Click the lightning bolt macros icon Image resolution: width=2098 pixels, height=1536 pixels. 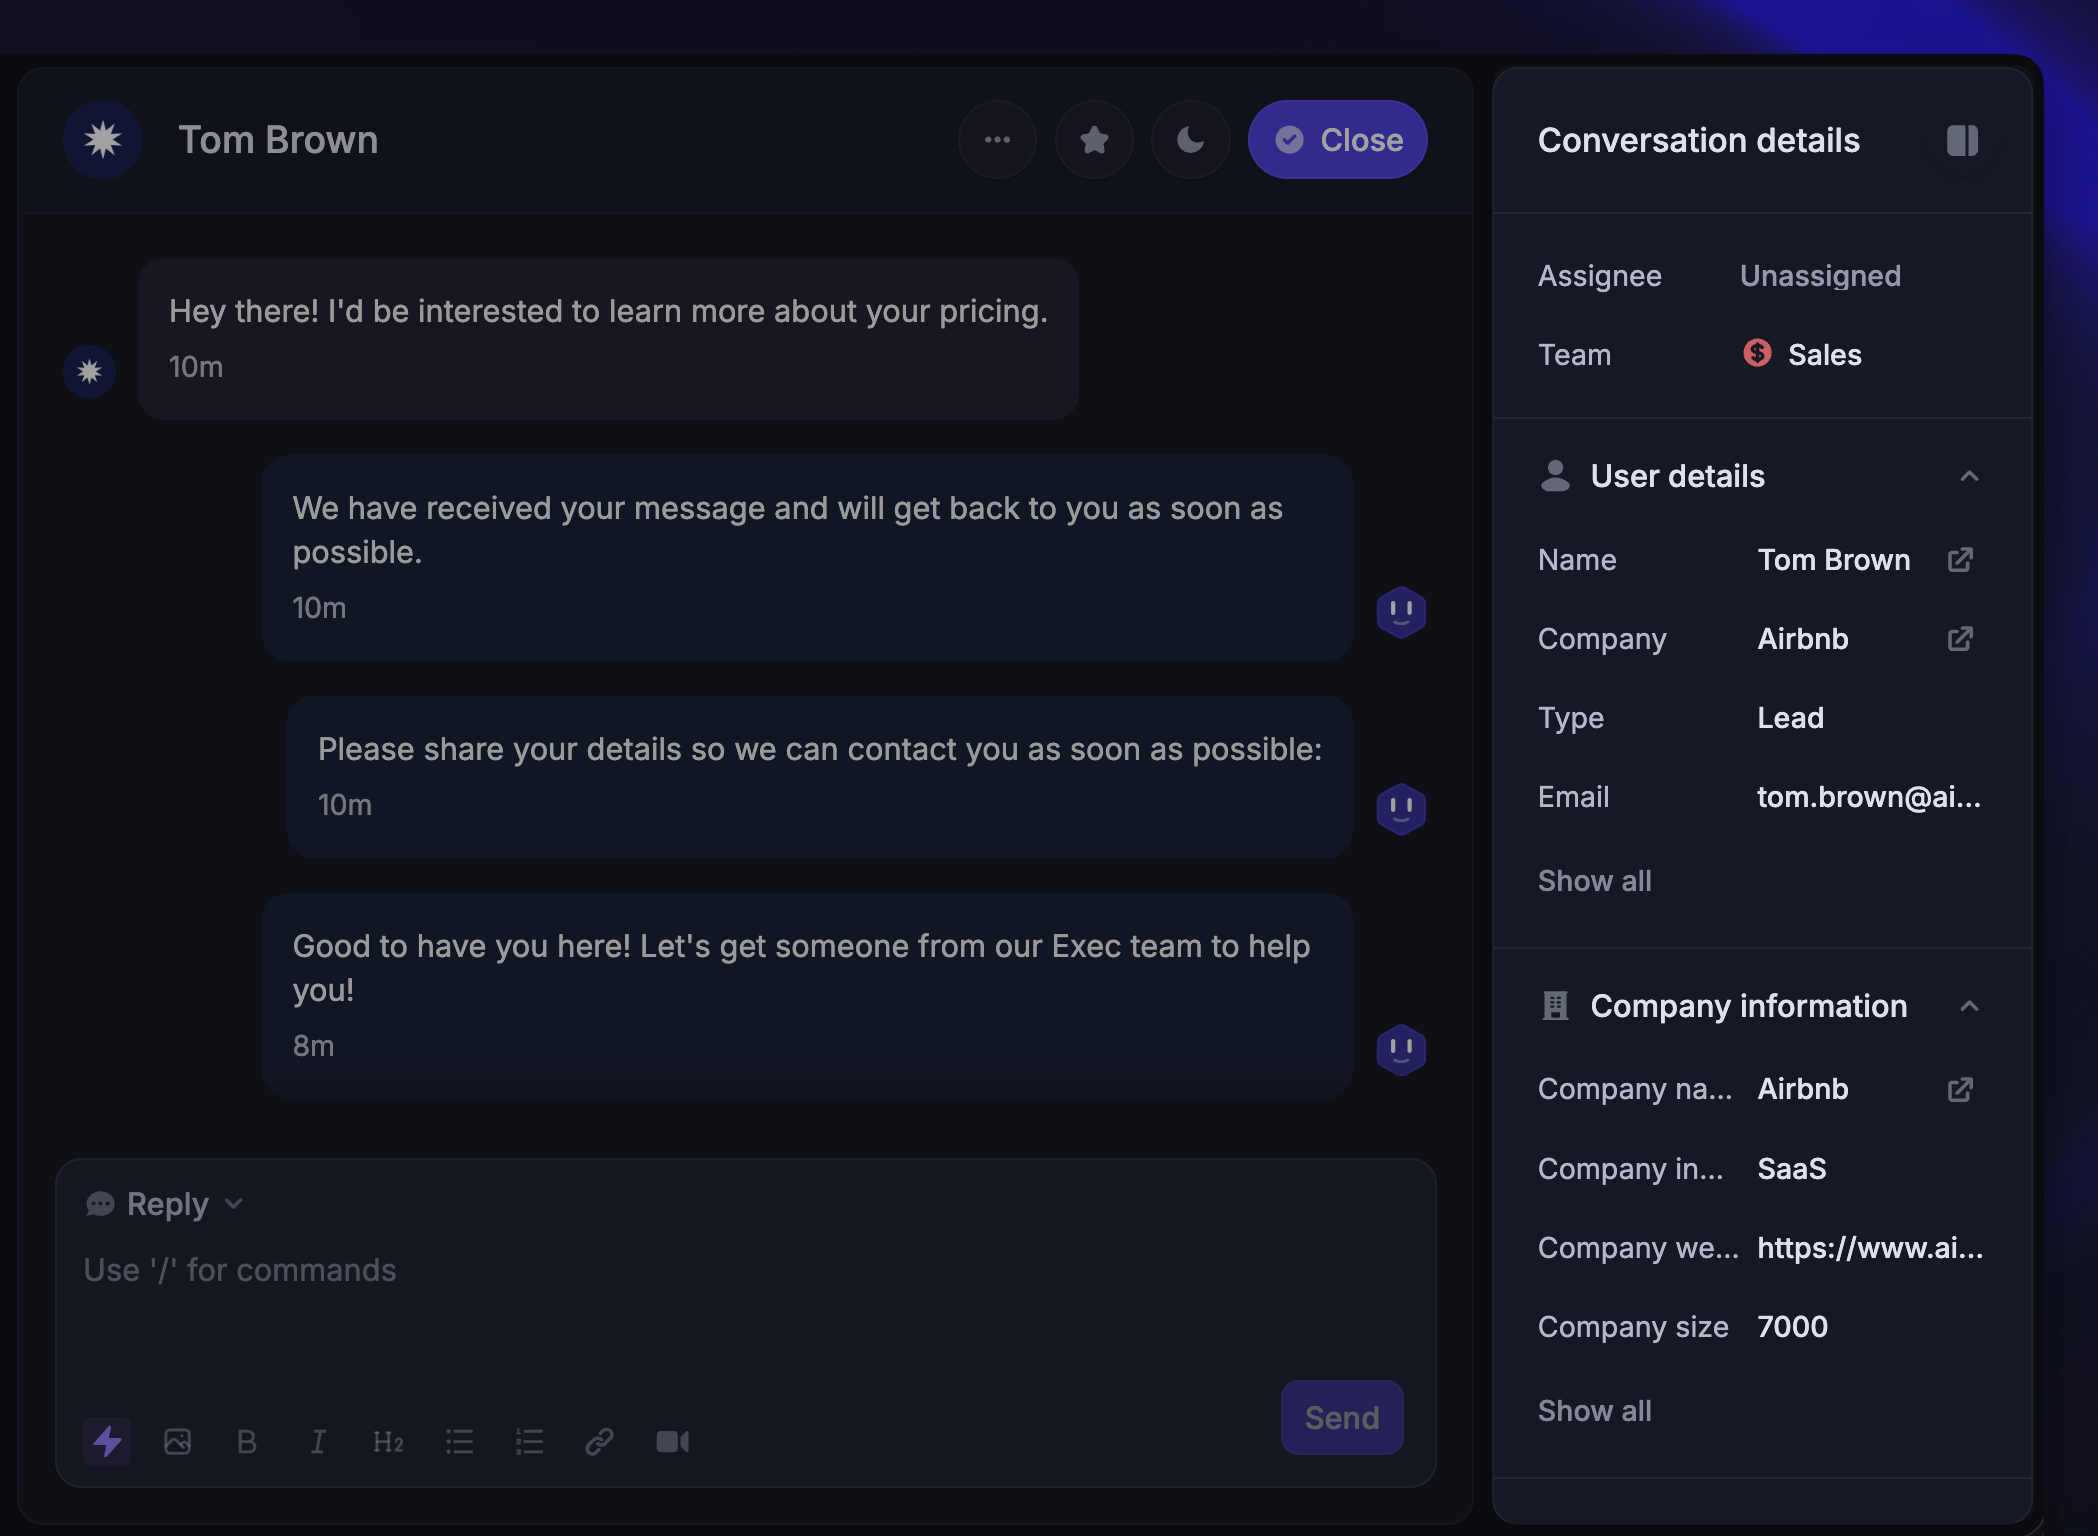click(x=107, y=1441)
